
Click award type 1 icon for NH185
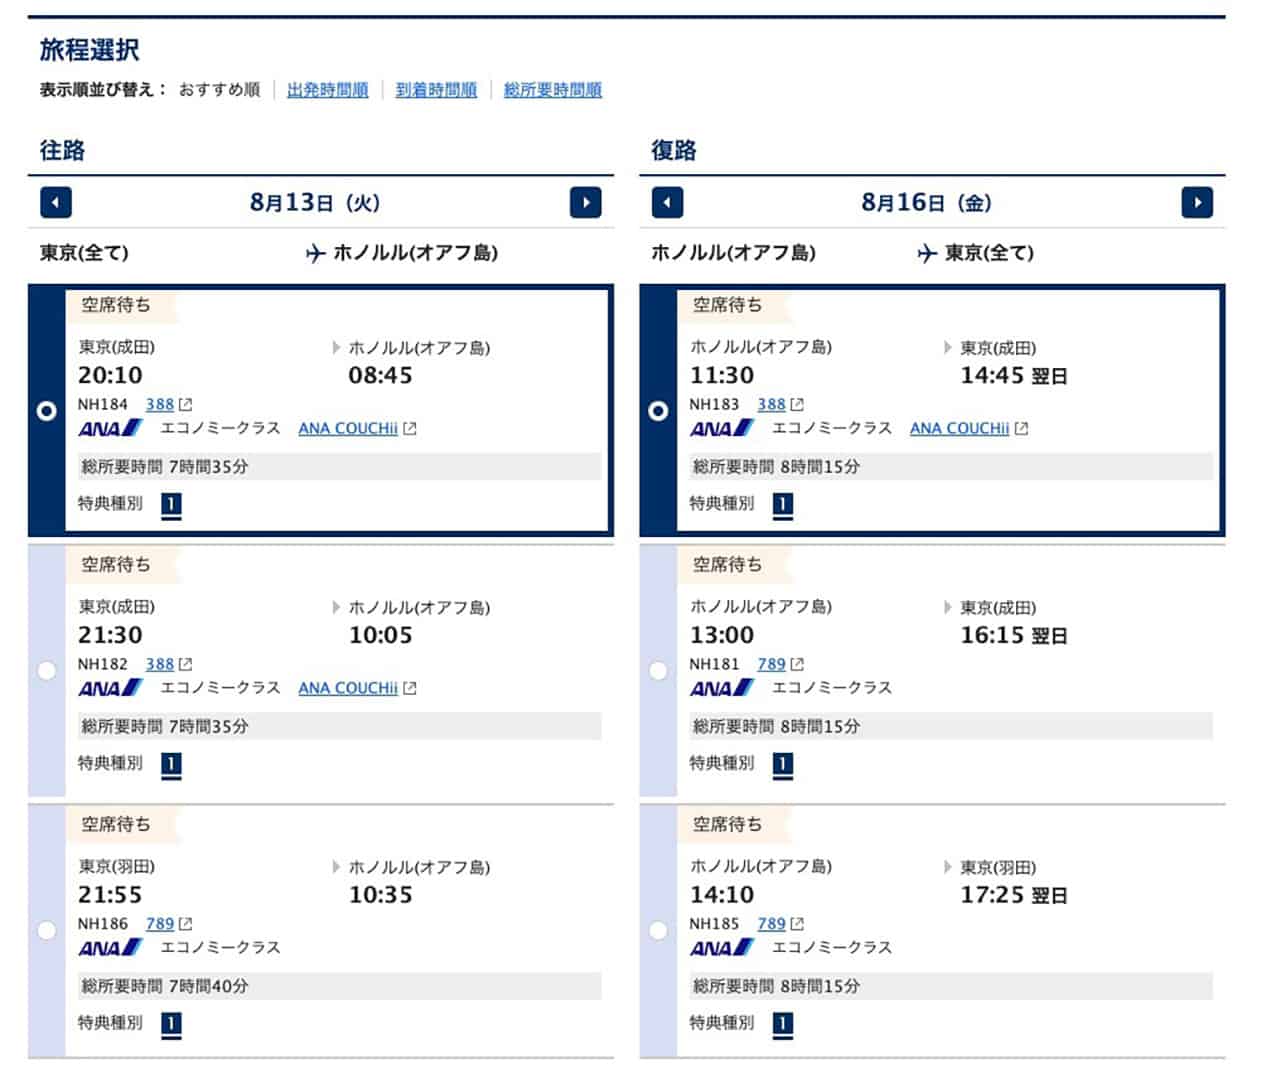coord(783,1023)
